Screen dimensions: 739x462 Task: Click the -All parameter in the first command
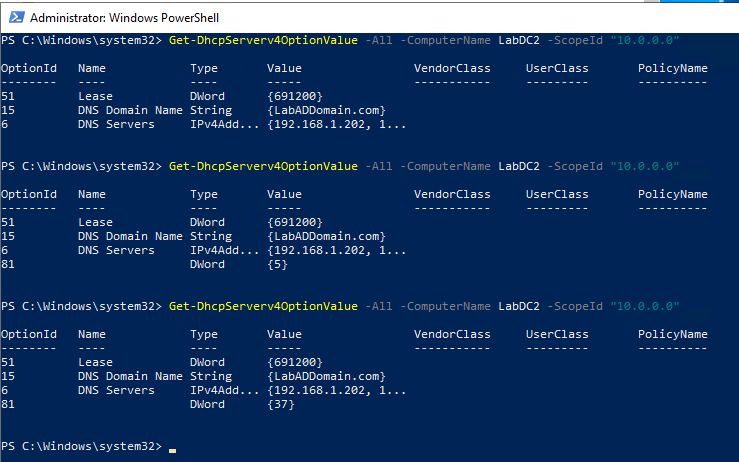click(380, 39)
